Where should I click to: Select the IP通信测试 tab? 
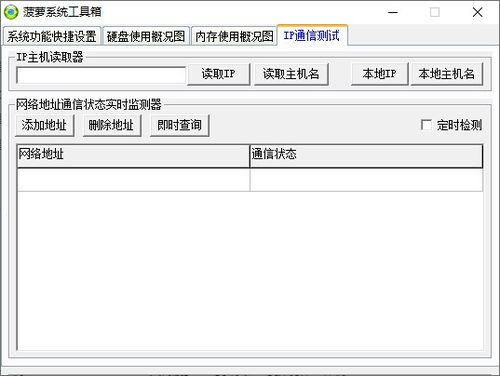point(312,35)
